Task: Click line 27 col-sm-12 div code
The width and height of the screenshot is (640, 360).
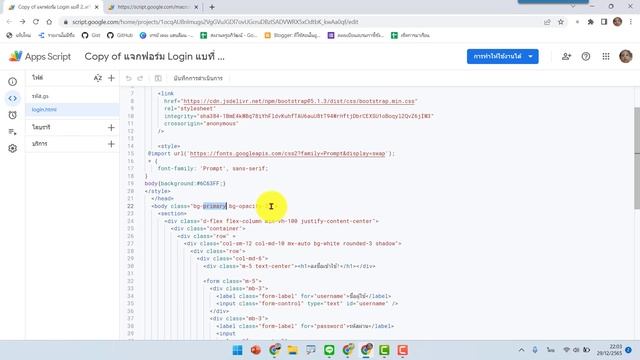Action: click(292, 244)
